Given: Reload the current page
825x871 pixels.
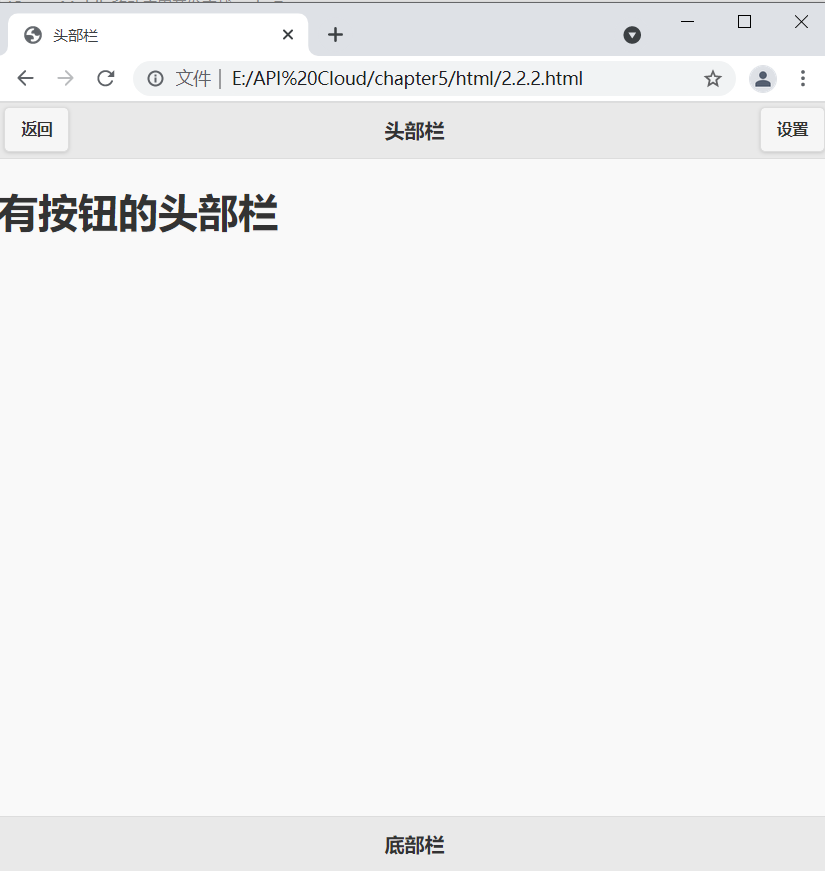Looking at the screenshot, I should (x=105, y=78).
